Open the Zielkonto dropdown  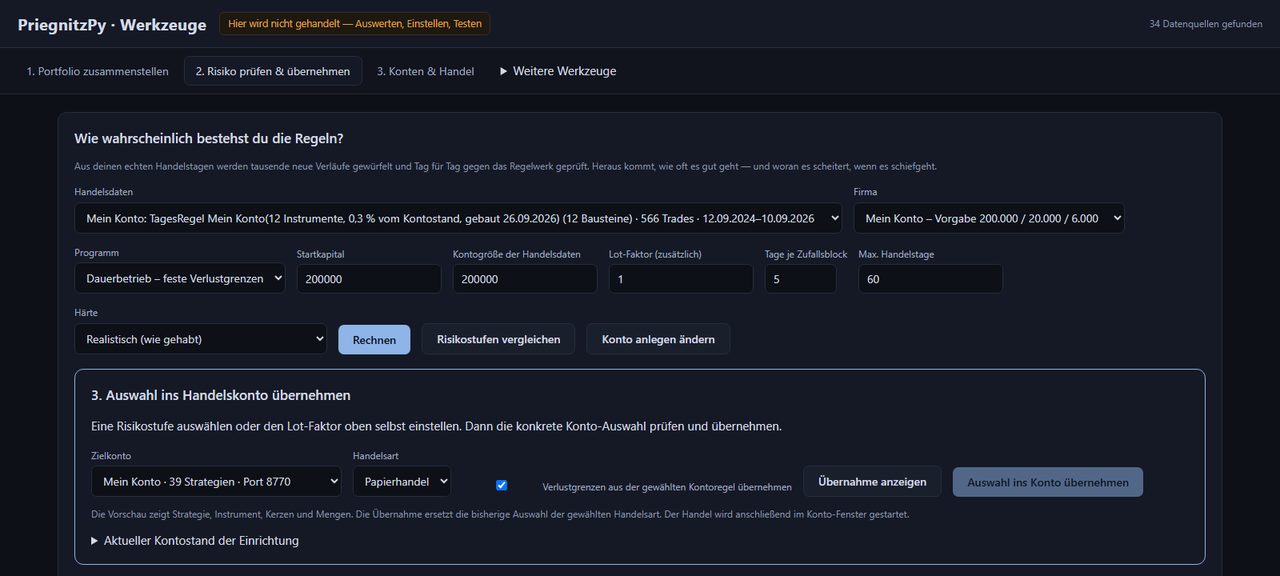(216, 481)
